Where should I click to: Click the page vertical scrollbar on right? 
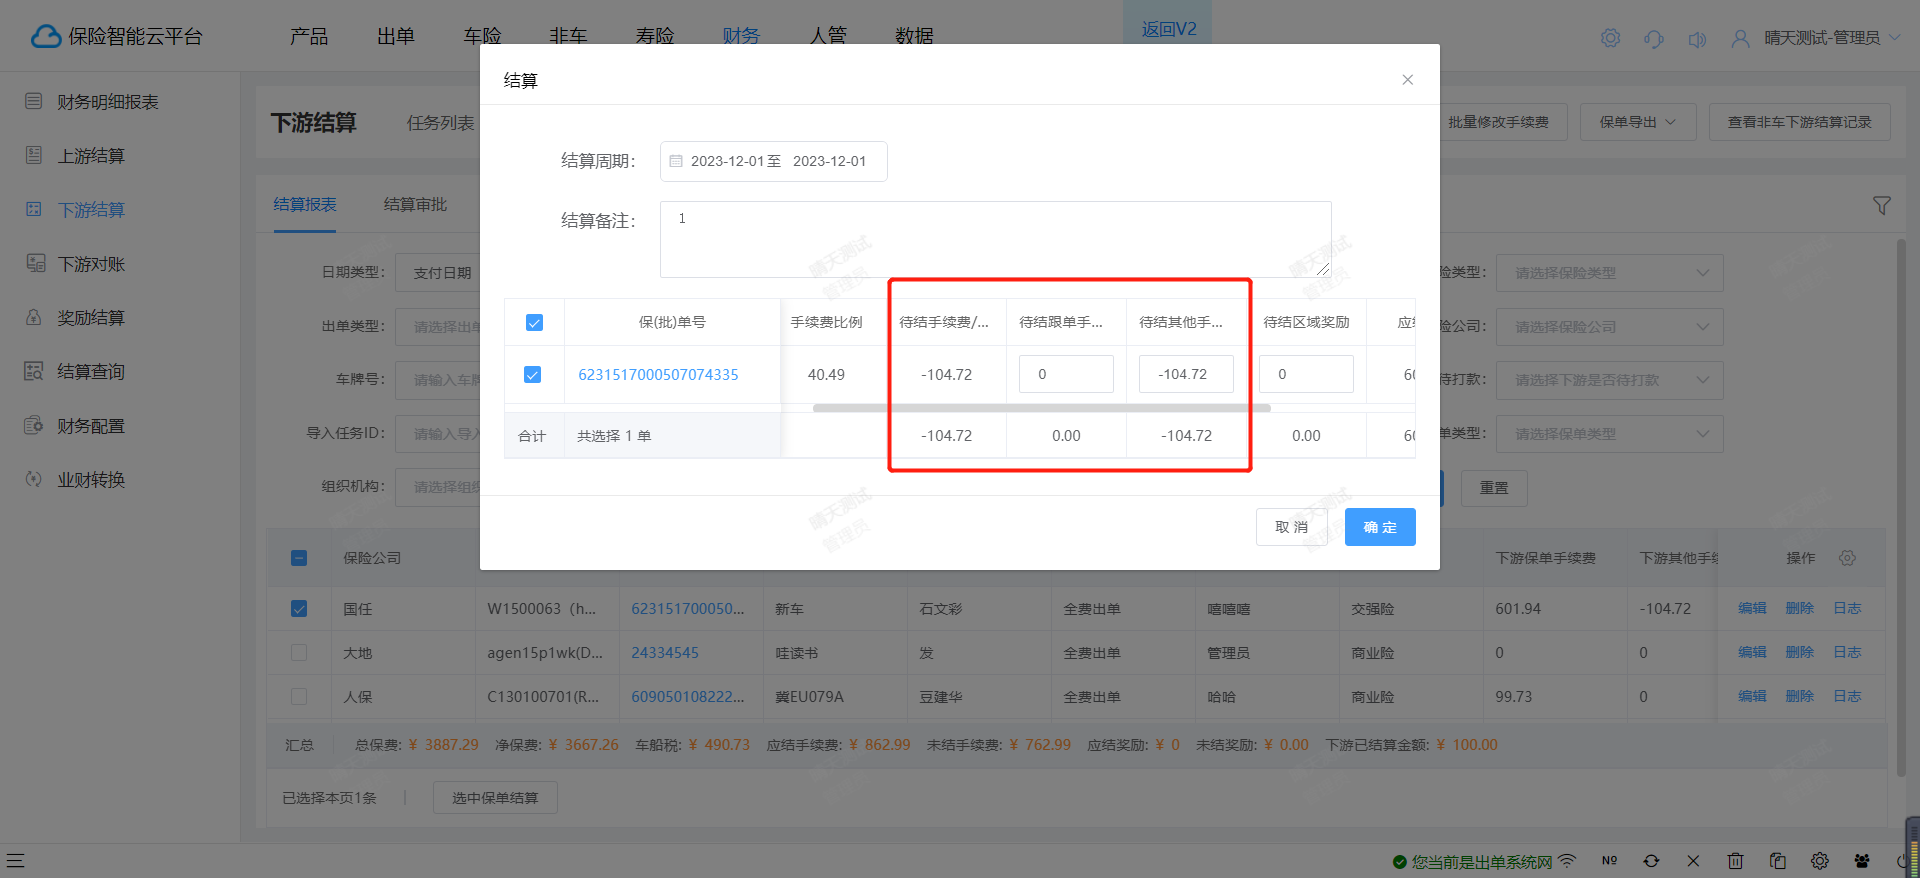tap(1901, 507)
